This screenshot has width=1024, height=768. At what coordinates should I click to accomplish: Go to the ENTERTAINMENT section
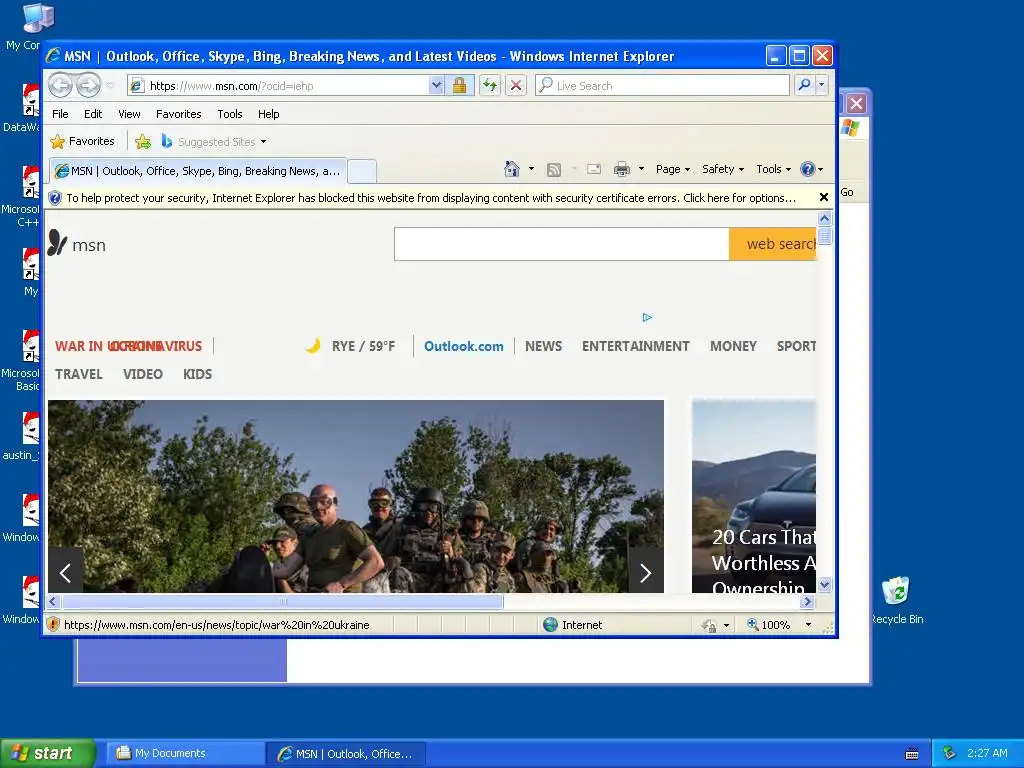[635, 346]
